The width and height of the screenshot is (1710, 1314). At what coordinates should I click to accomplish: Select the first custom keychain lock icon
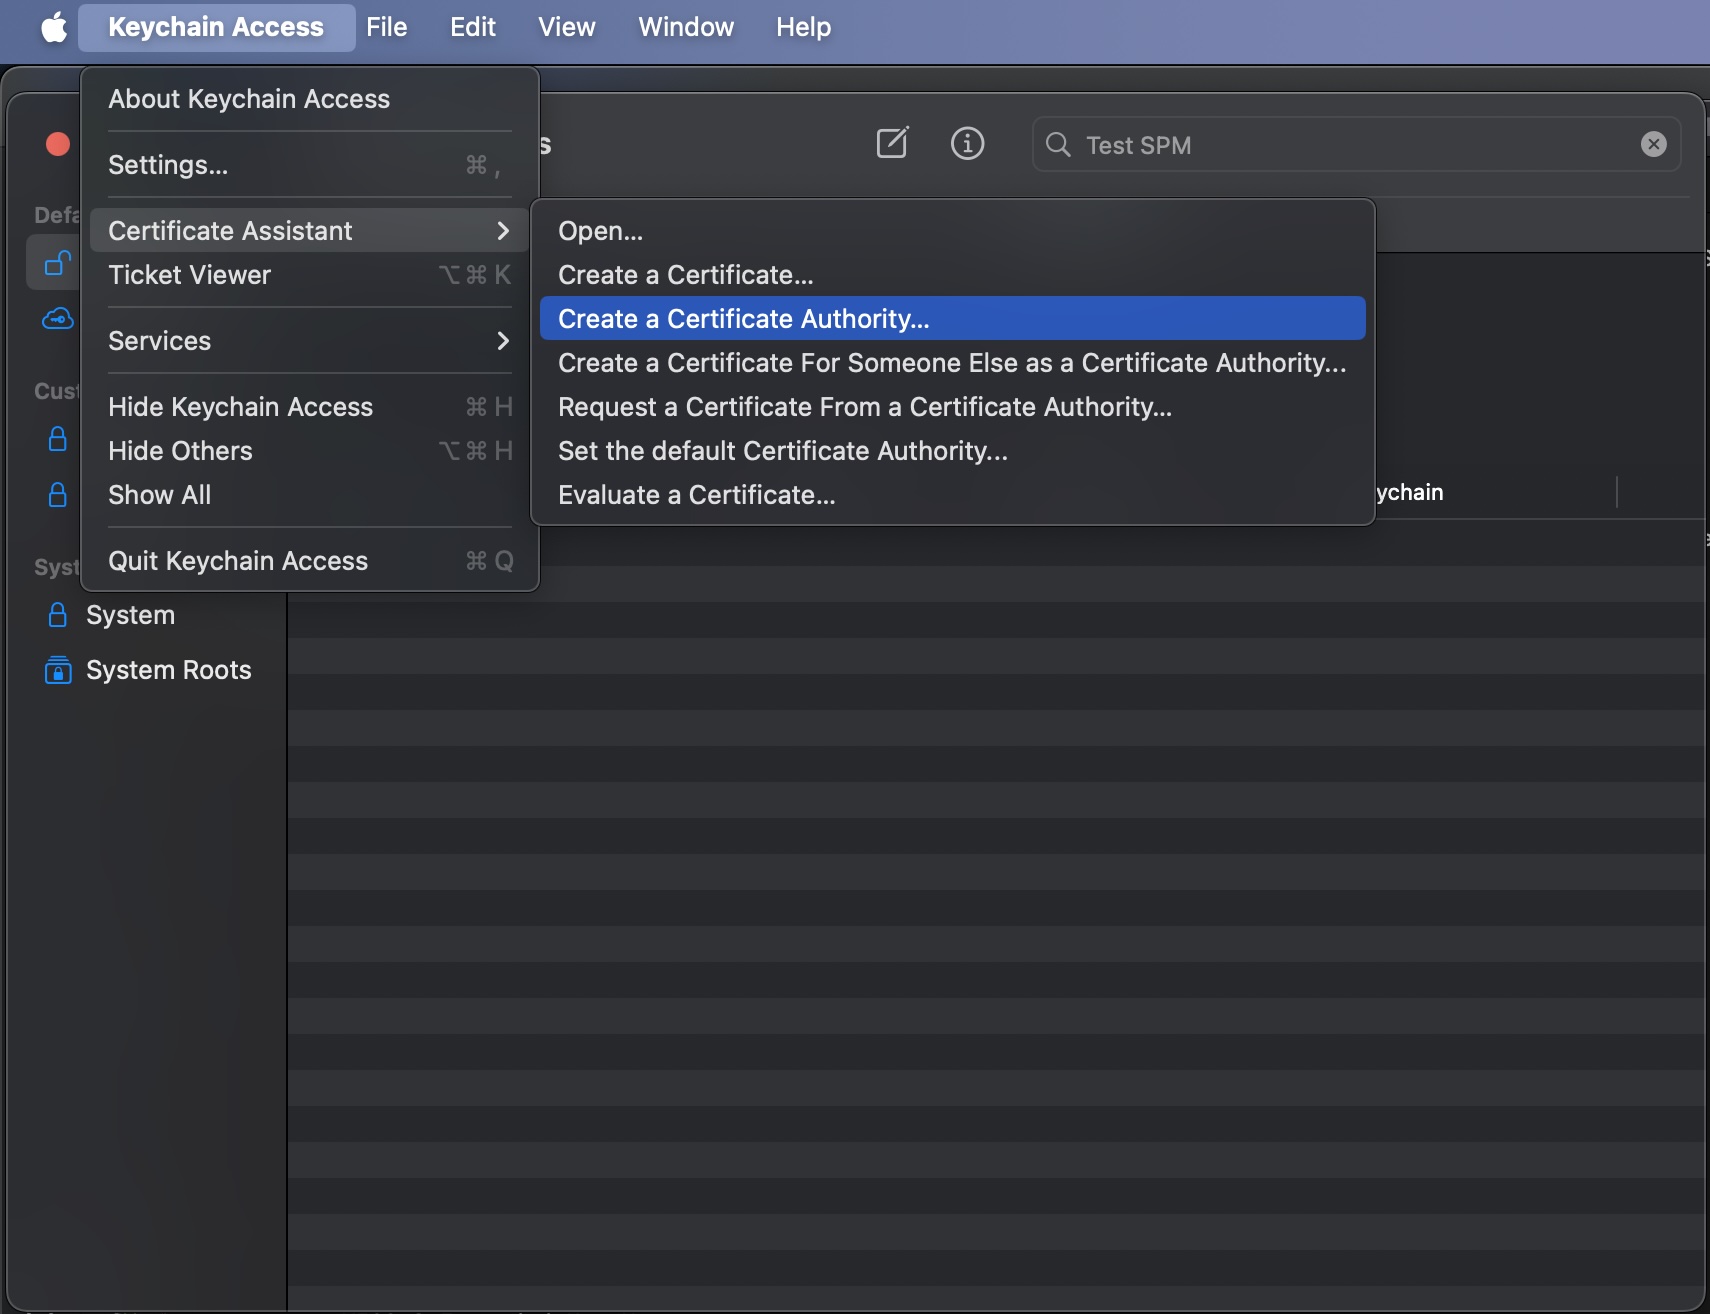(58, 439)
